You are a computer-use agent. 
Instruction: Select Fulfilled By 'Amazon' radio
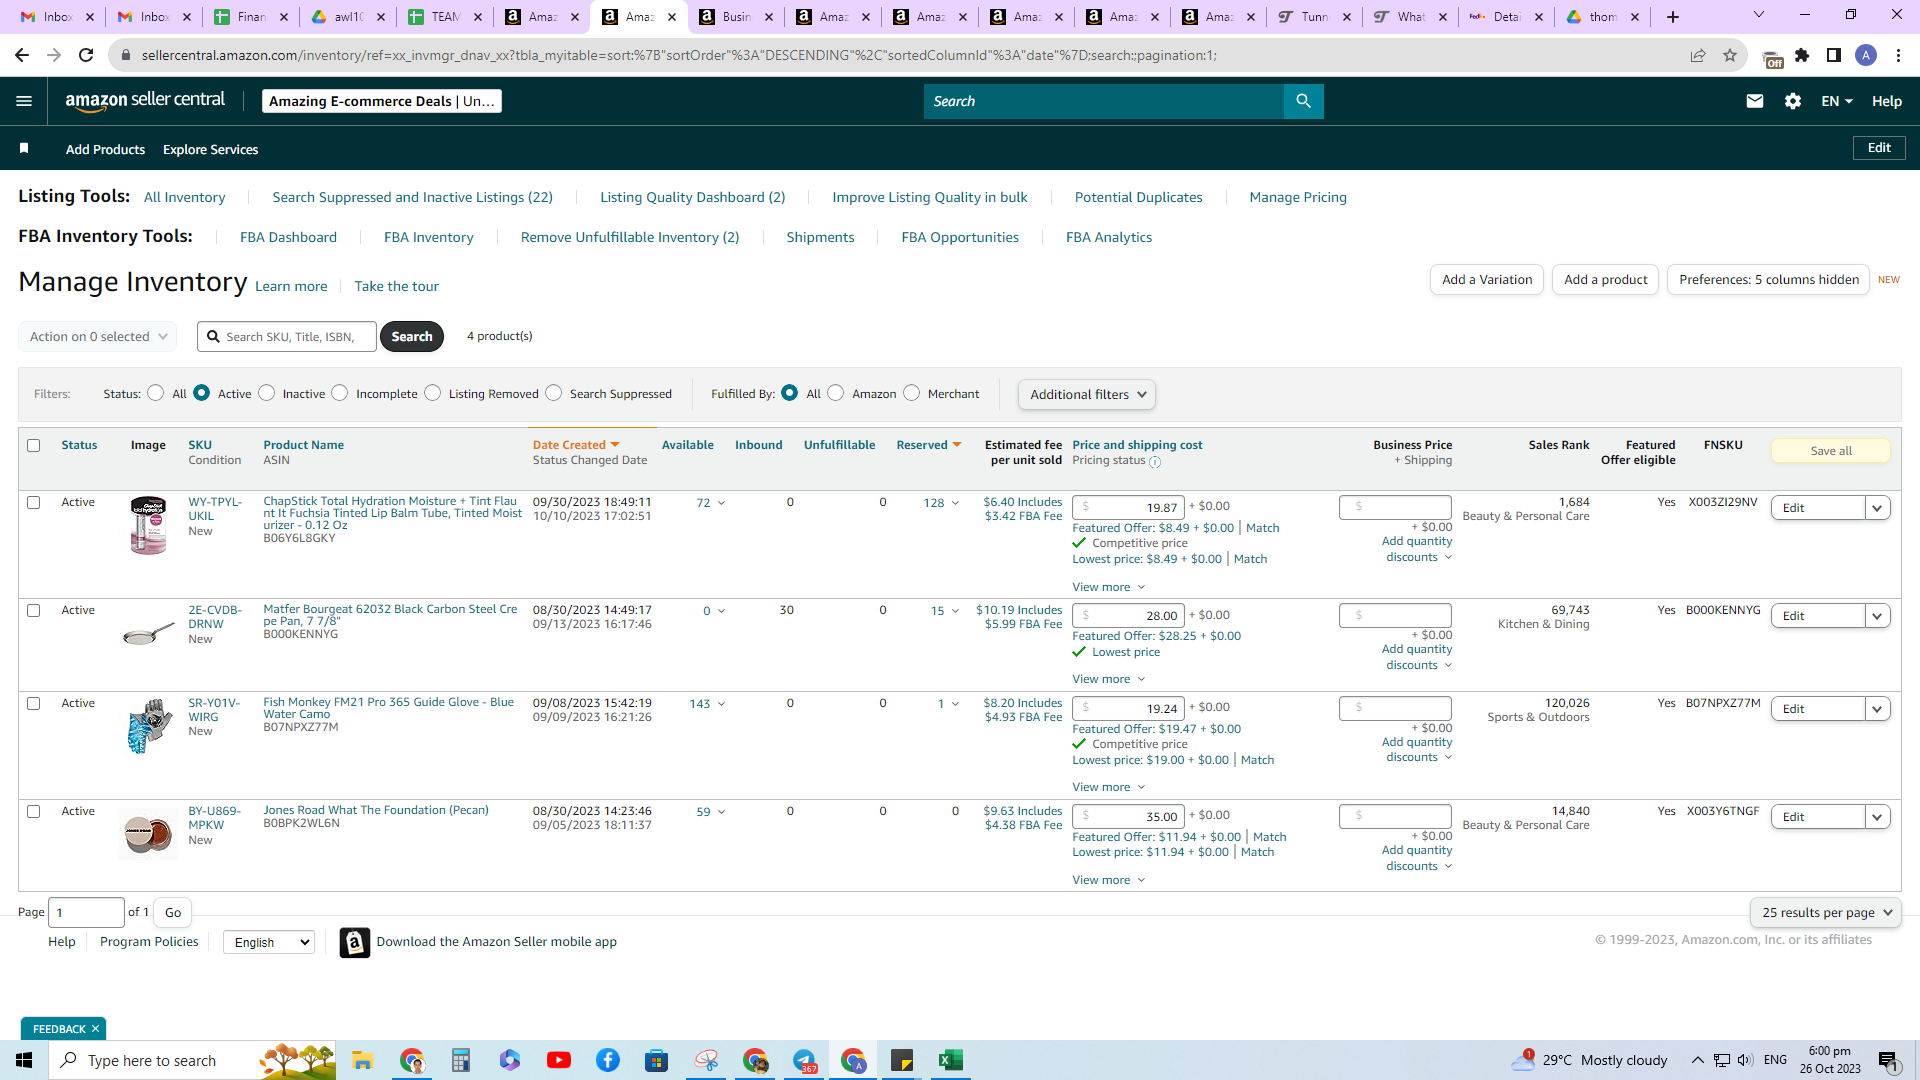coord(836,393)
